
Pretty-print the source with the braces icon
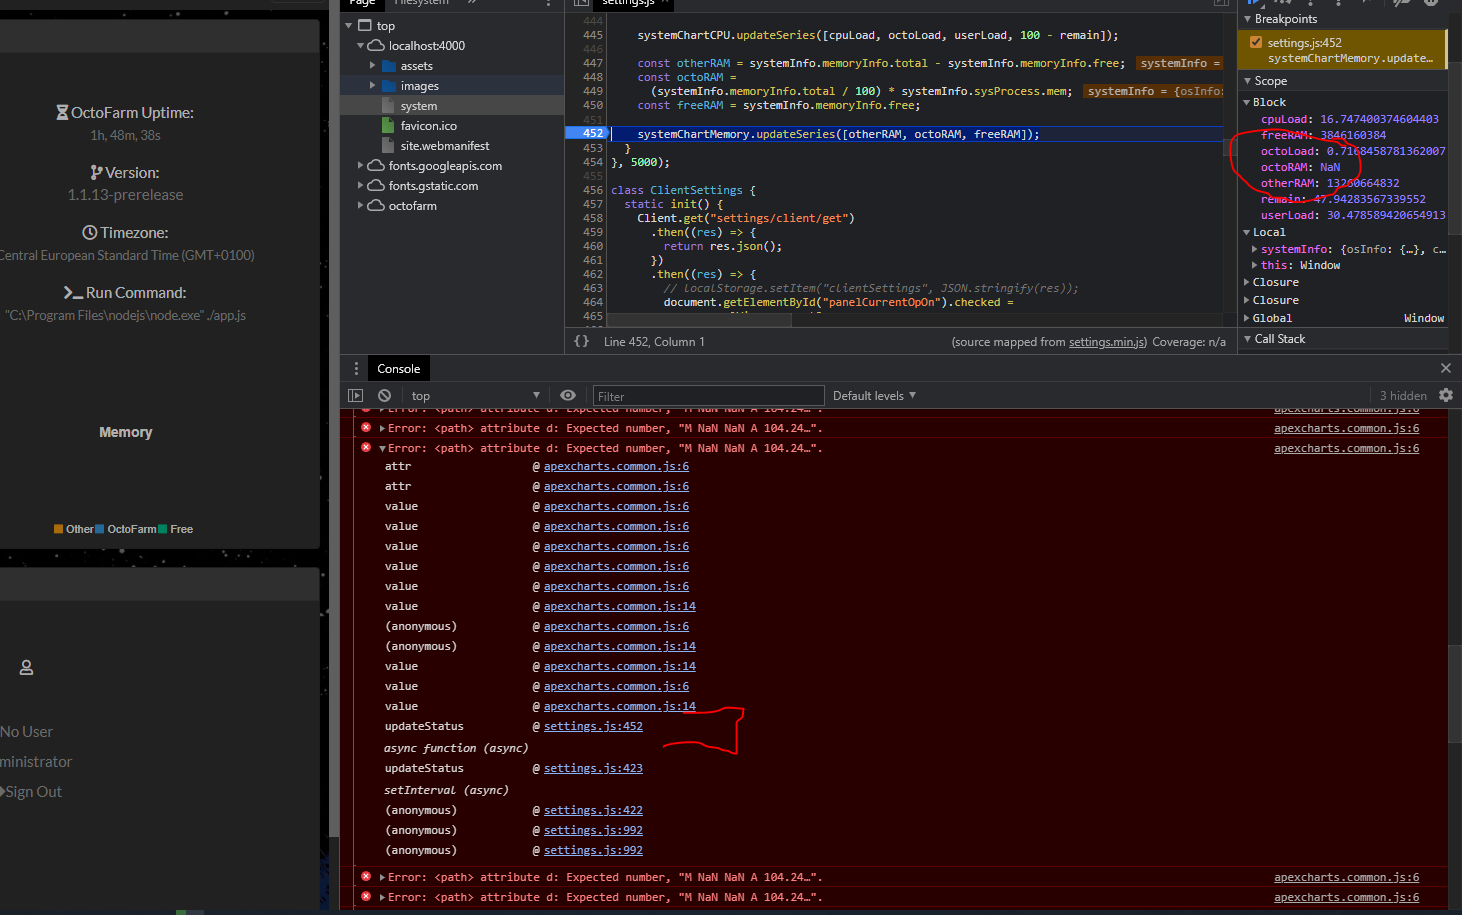(581, 341)
